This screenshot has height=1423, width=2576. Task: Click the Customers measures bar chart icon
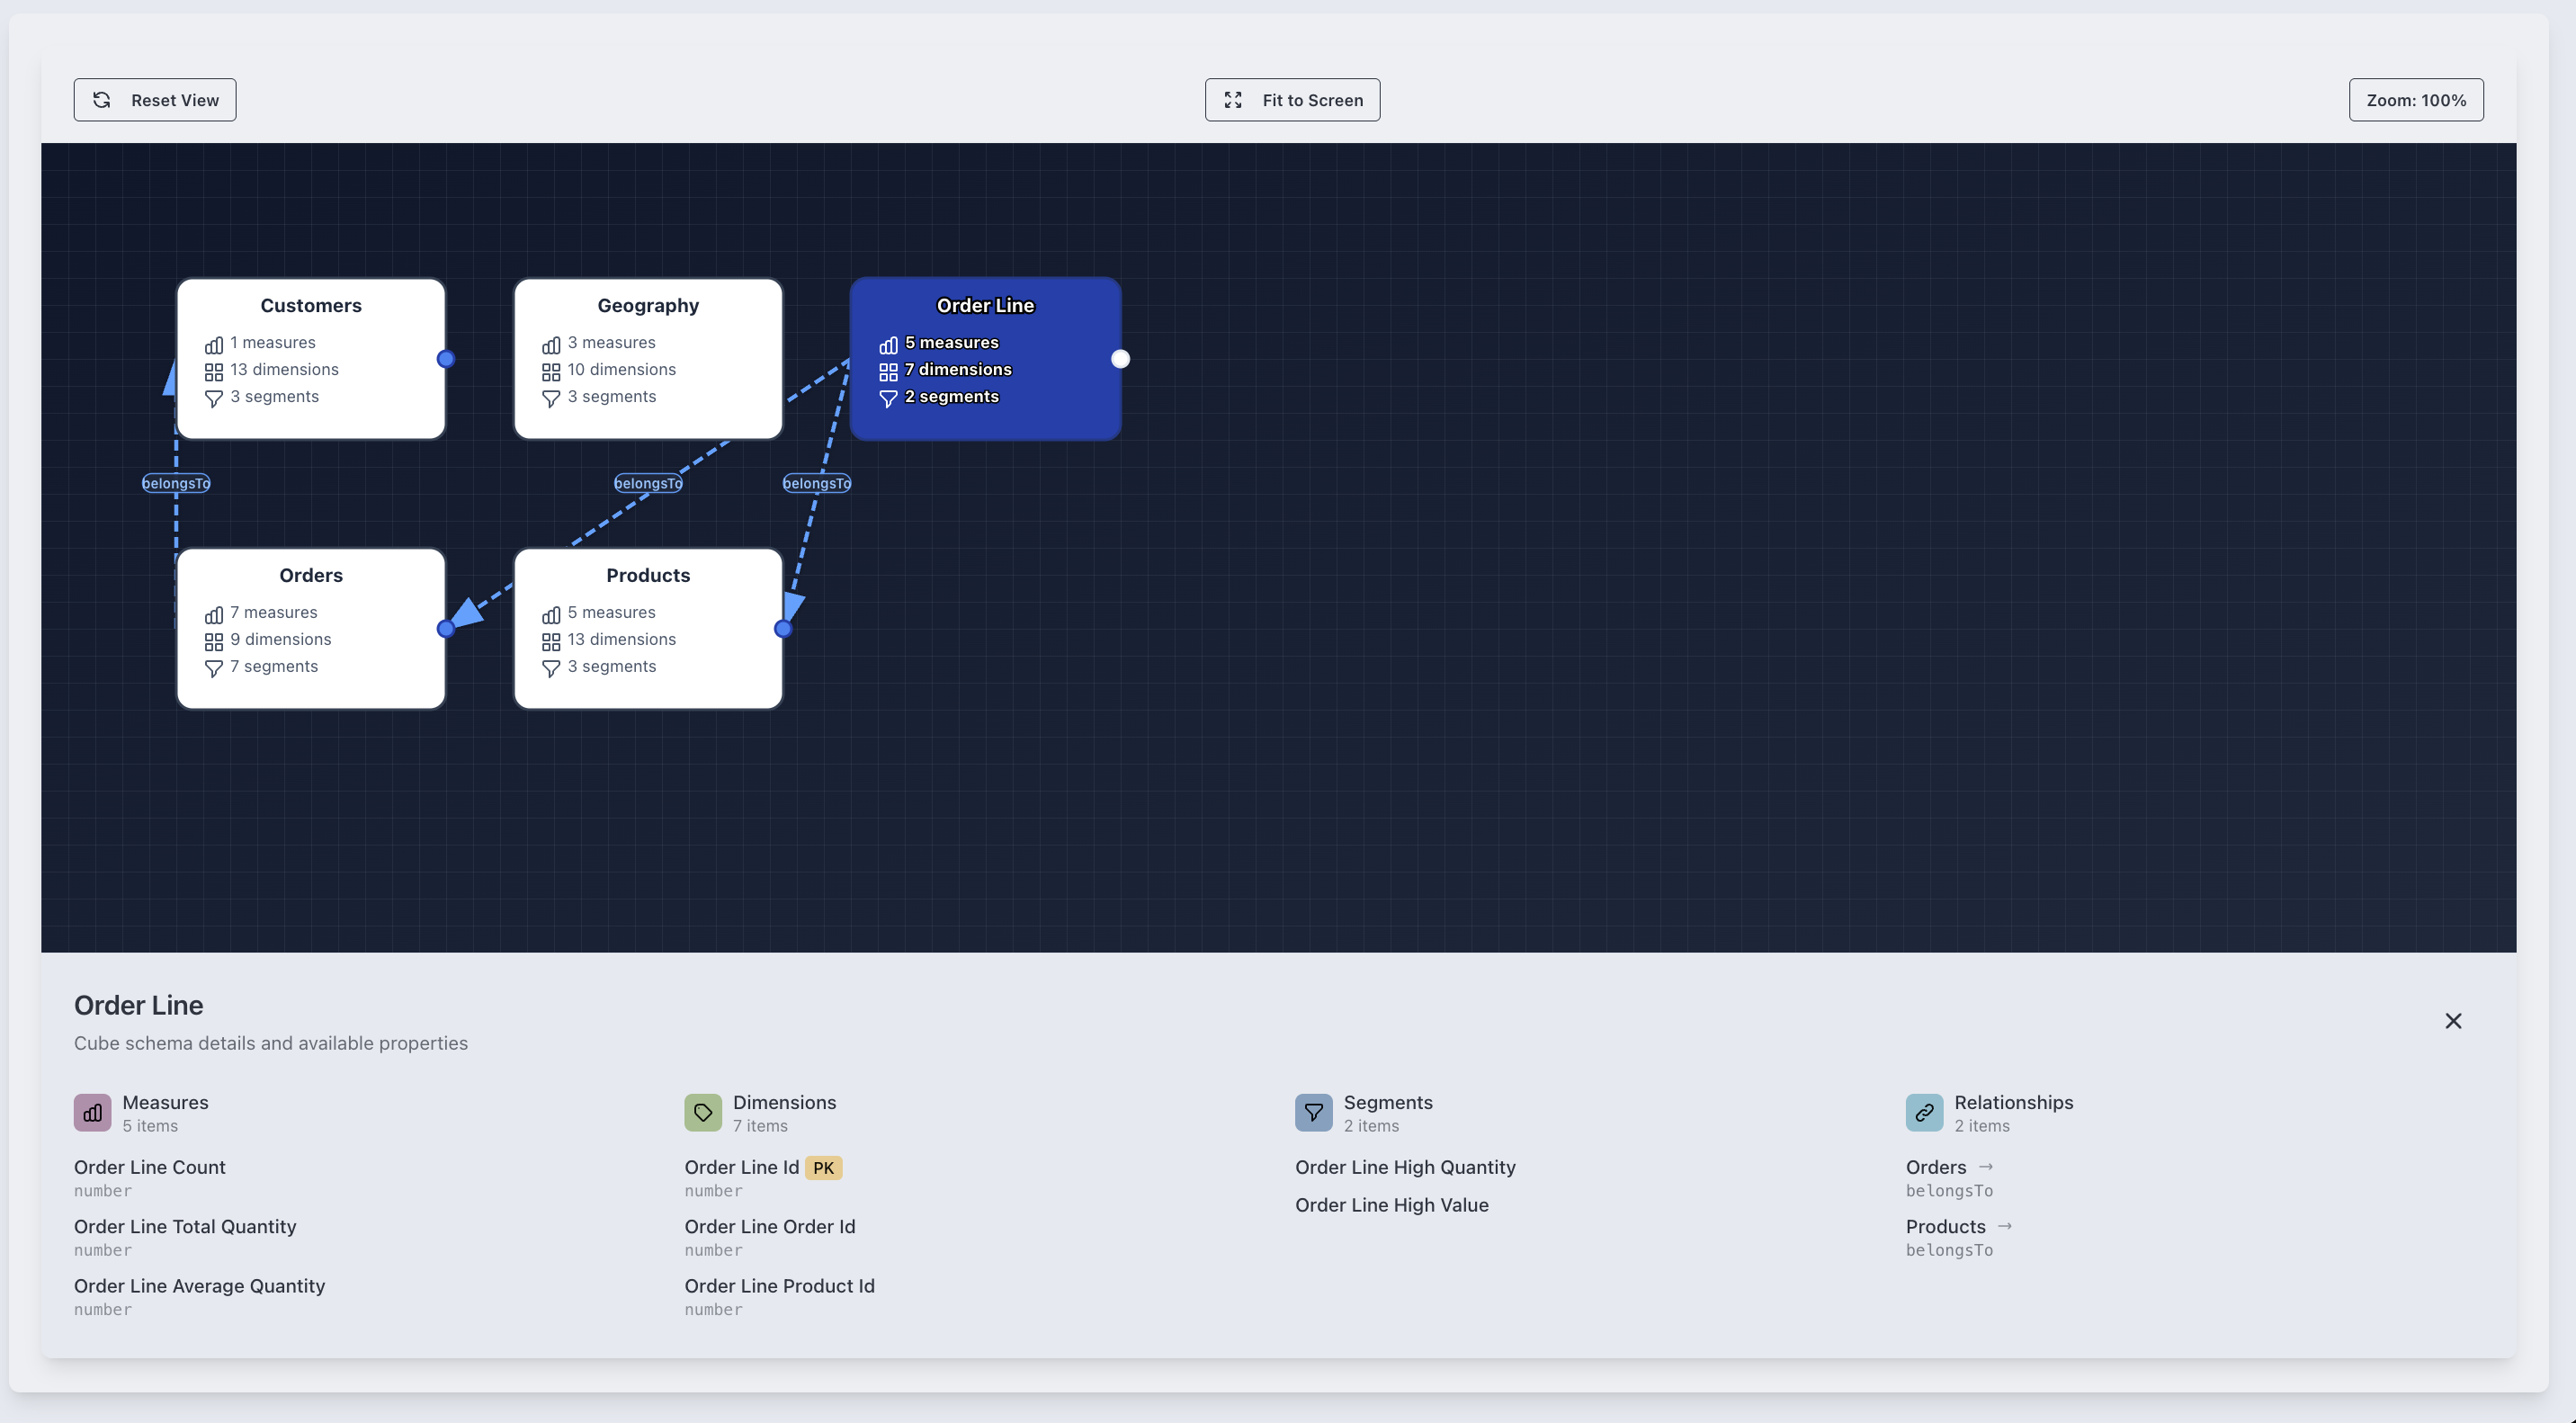[x=214, y=345]
